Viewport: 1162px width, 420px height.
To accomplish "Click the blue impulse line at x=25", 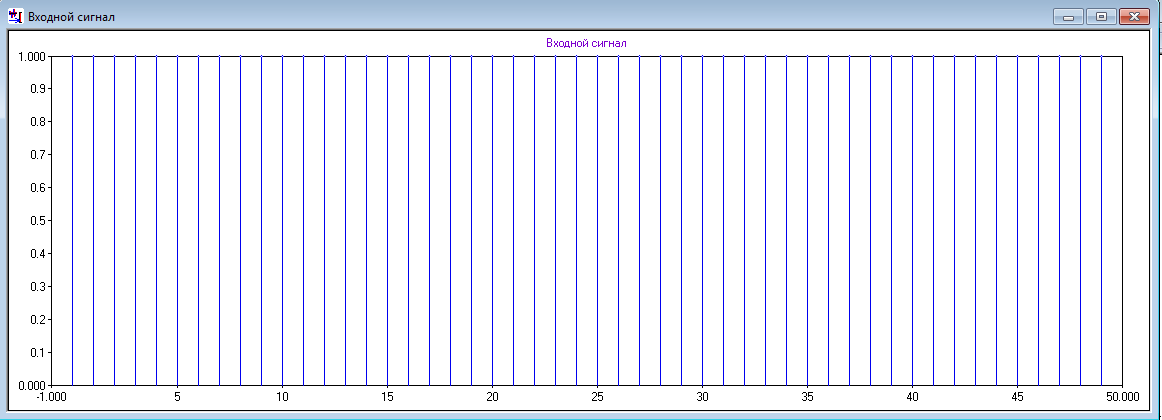I will click(x=597, y=221).
